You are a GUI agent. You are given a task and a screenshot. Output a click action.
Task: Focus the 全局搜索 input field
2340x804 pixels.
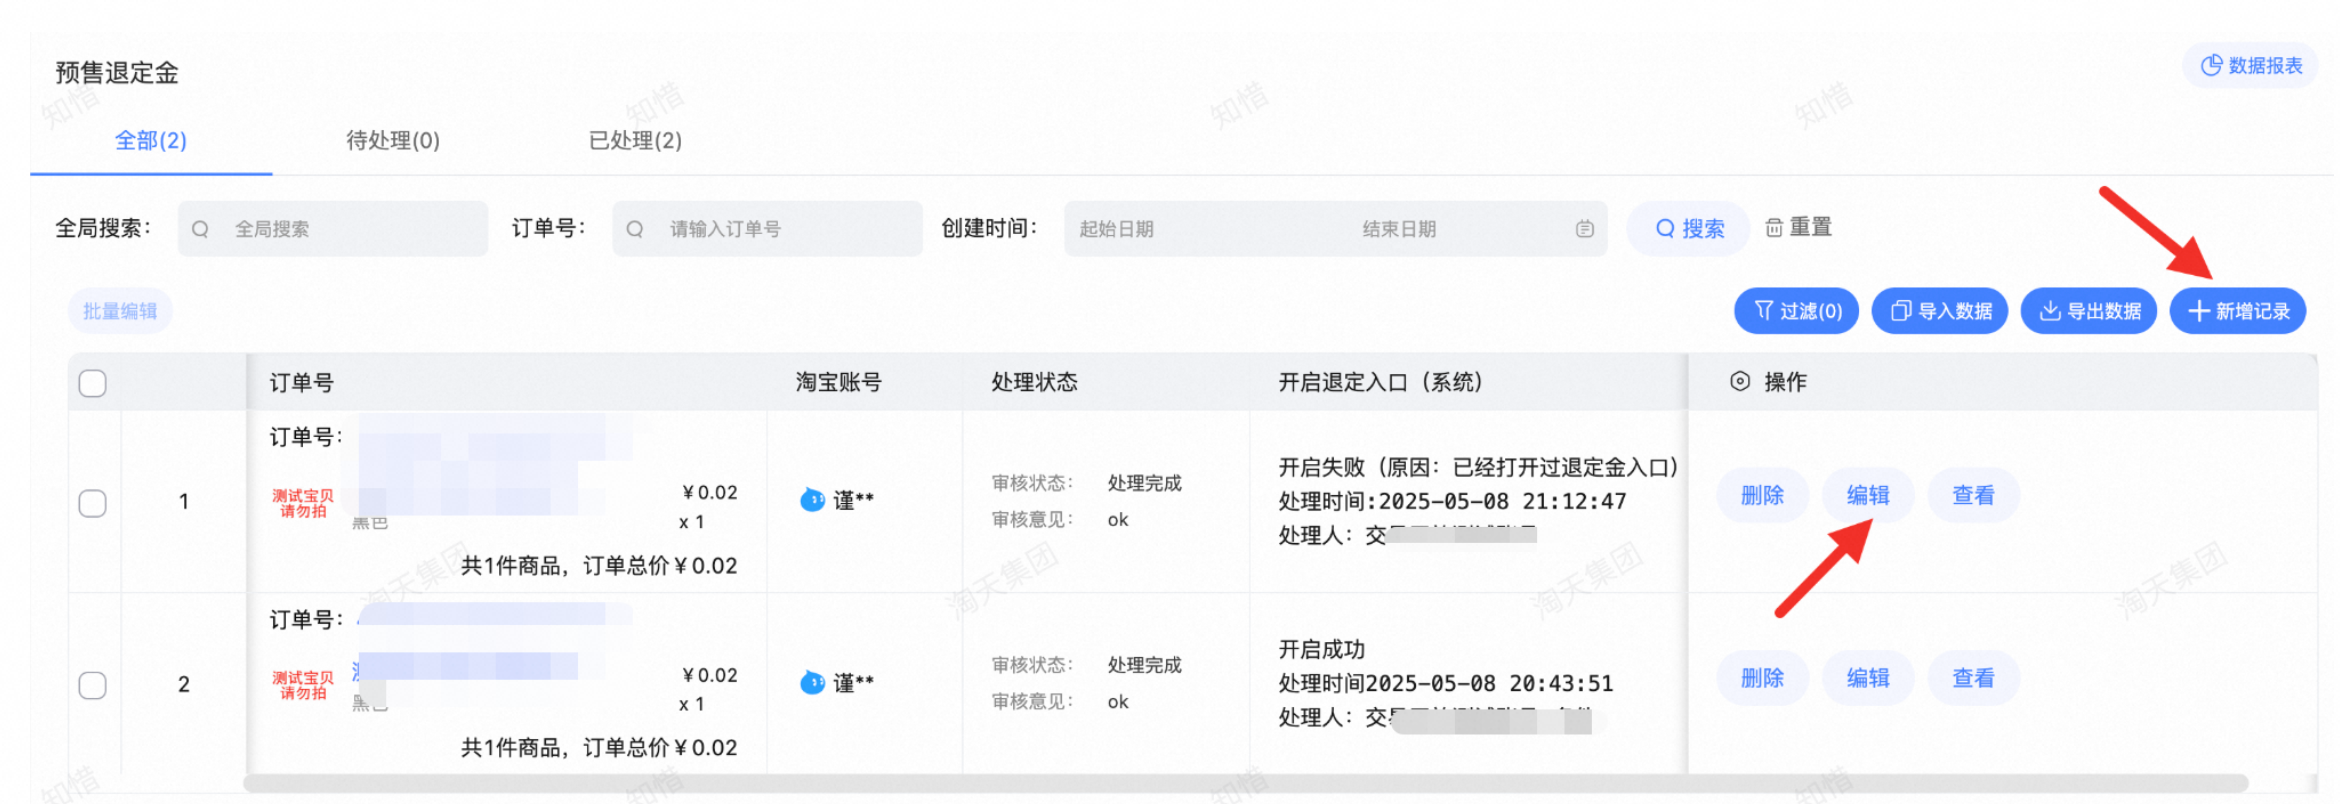click(333, 229)
